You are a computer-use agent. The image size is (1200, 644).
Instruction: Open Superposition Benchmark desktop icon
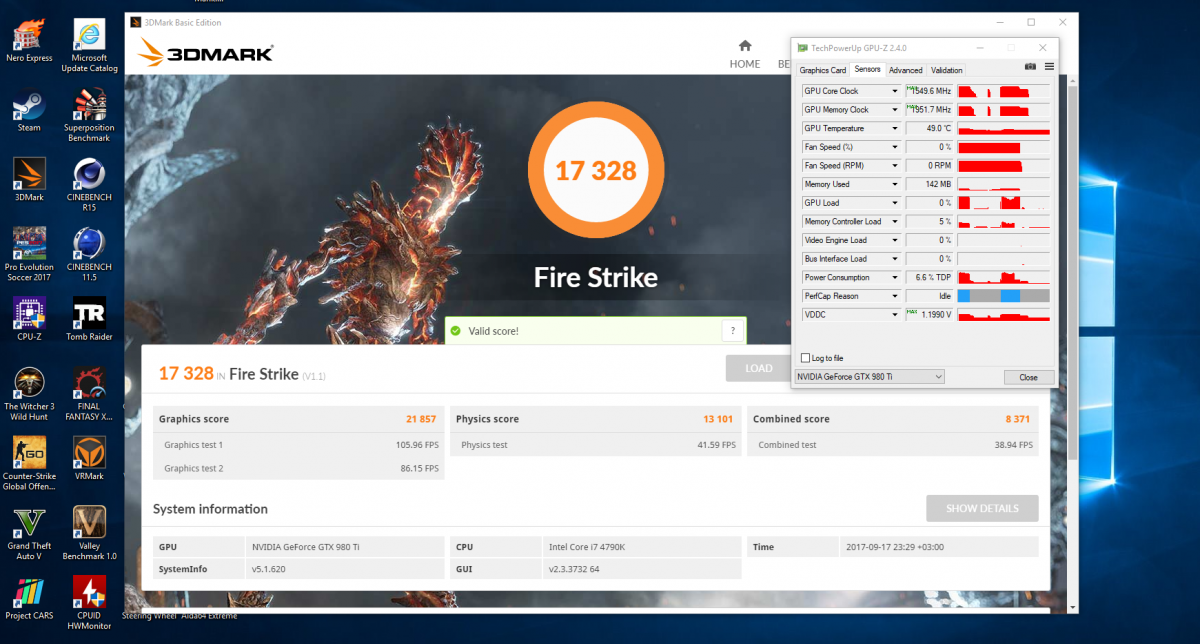[x=89, y=114]
